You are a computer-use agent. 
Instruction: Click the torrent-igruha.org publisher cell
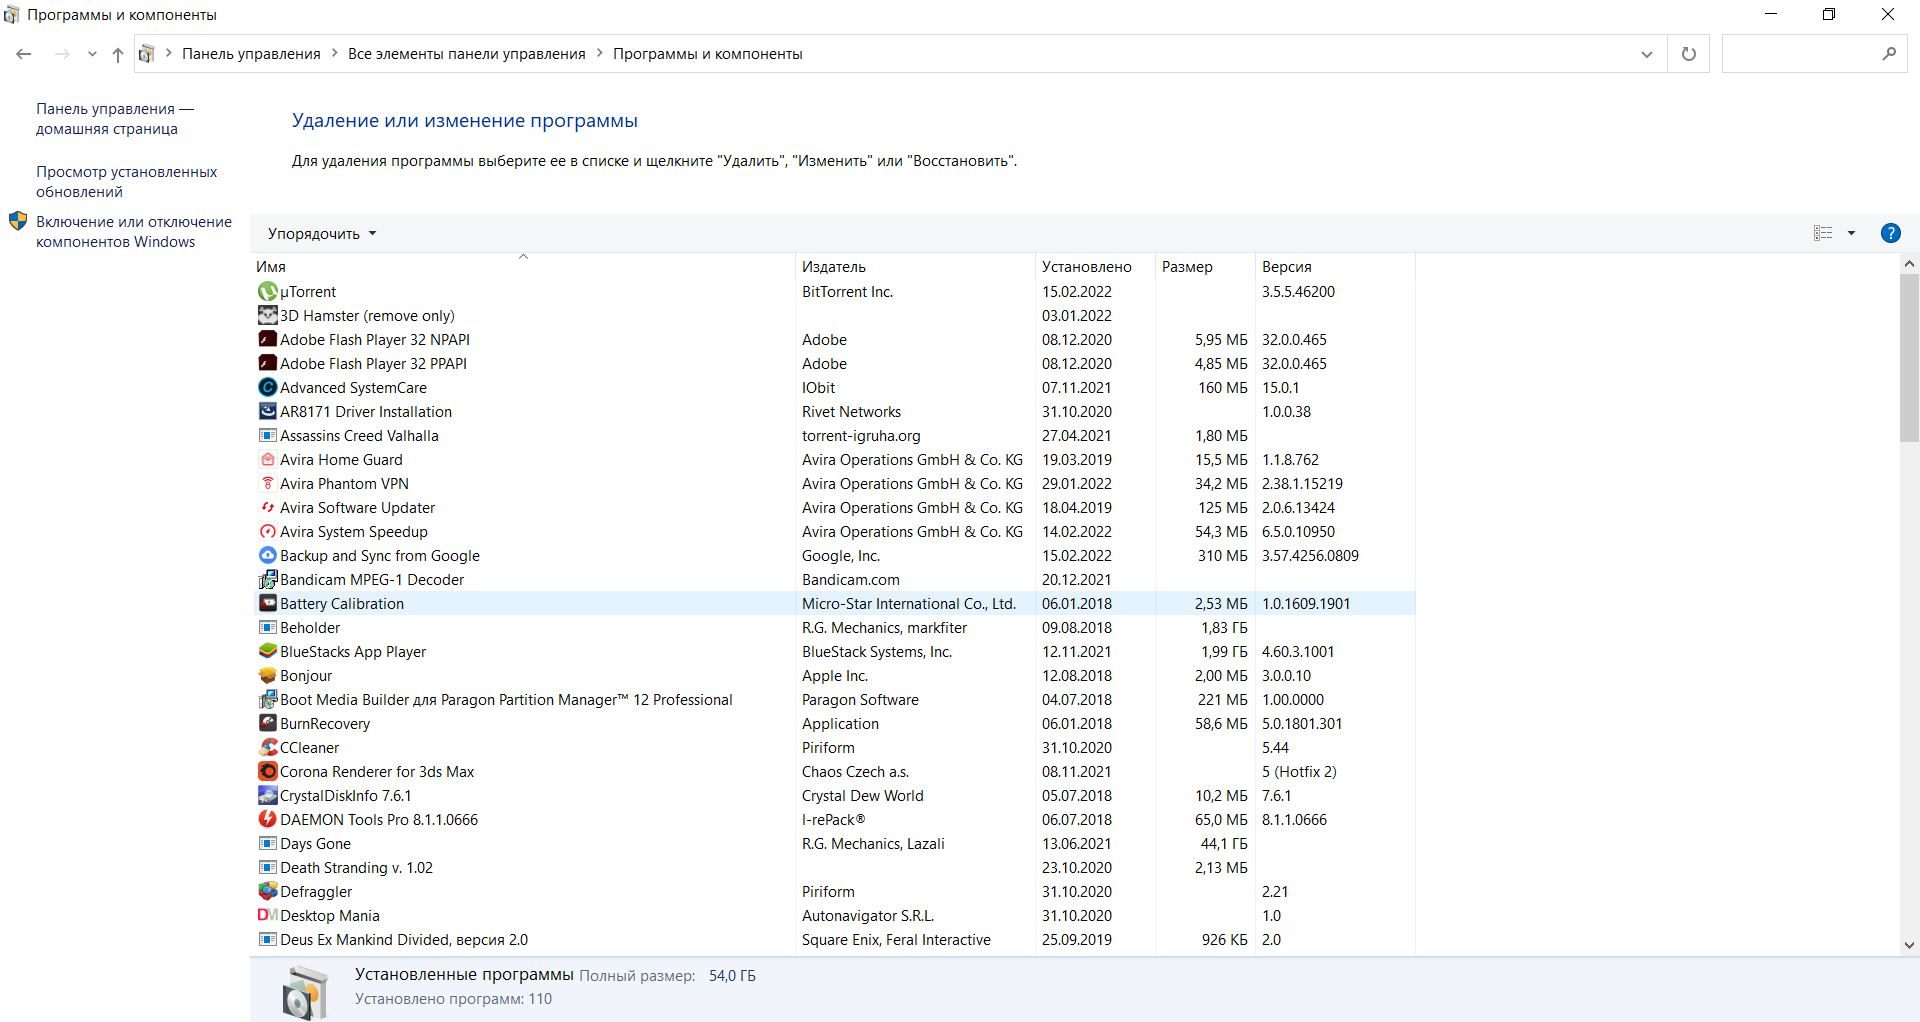point(861,435)
